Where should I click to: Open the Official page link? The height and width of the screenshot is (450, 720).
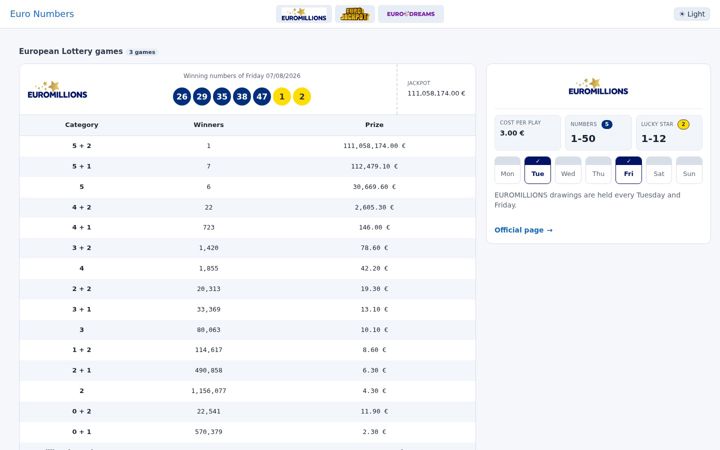coord(523,230)
